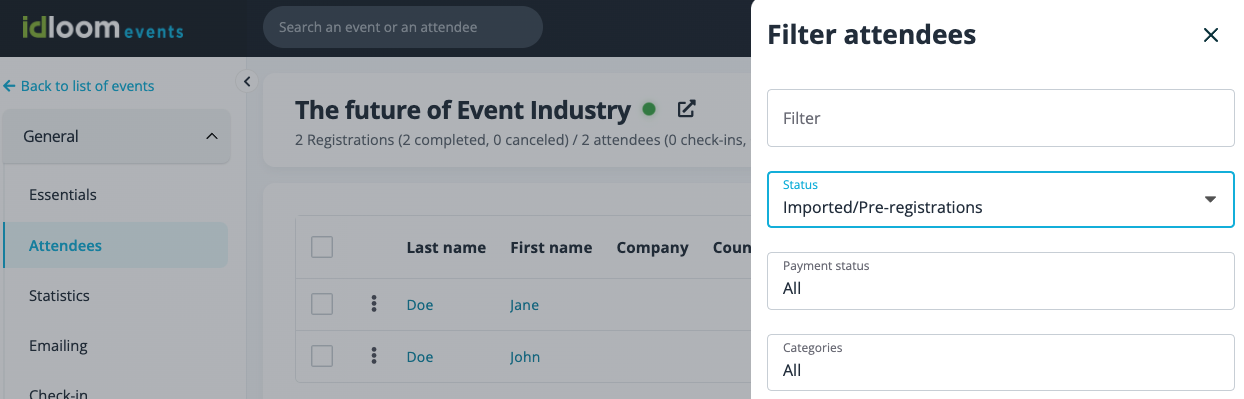The height and width of the screenshot is (399, 1244).
Task: Click Back to list of events link
Action: [79, 86]
